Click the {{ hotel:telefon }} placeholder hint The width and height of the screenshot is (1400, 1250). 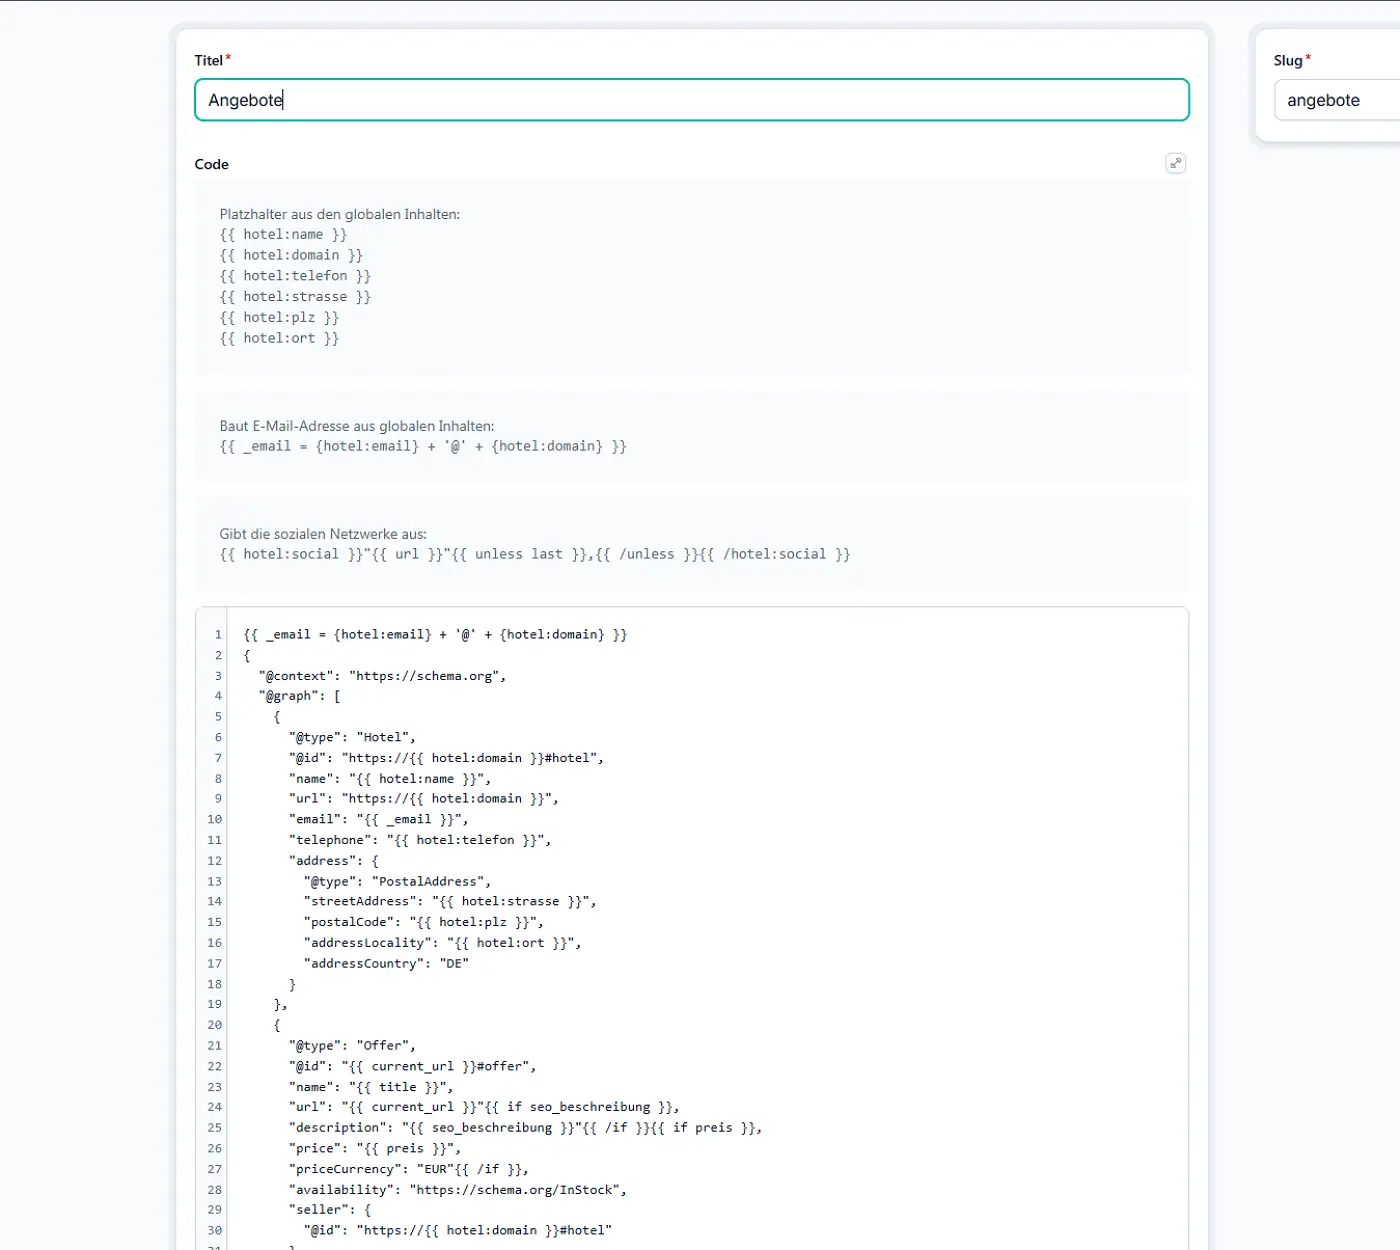tap(295, 276)
